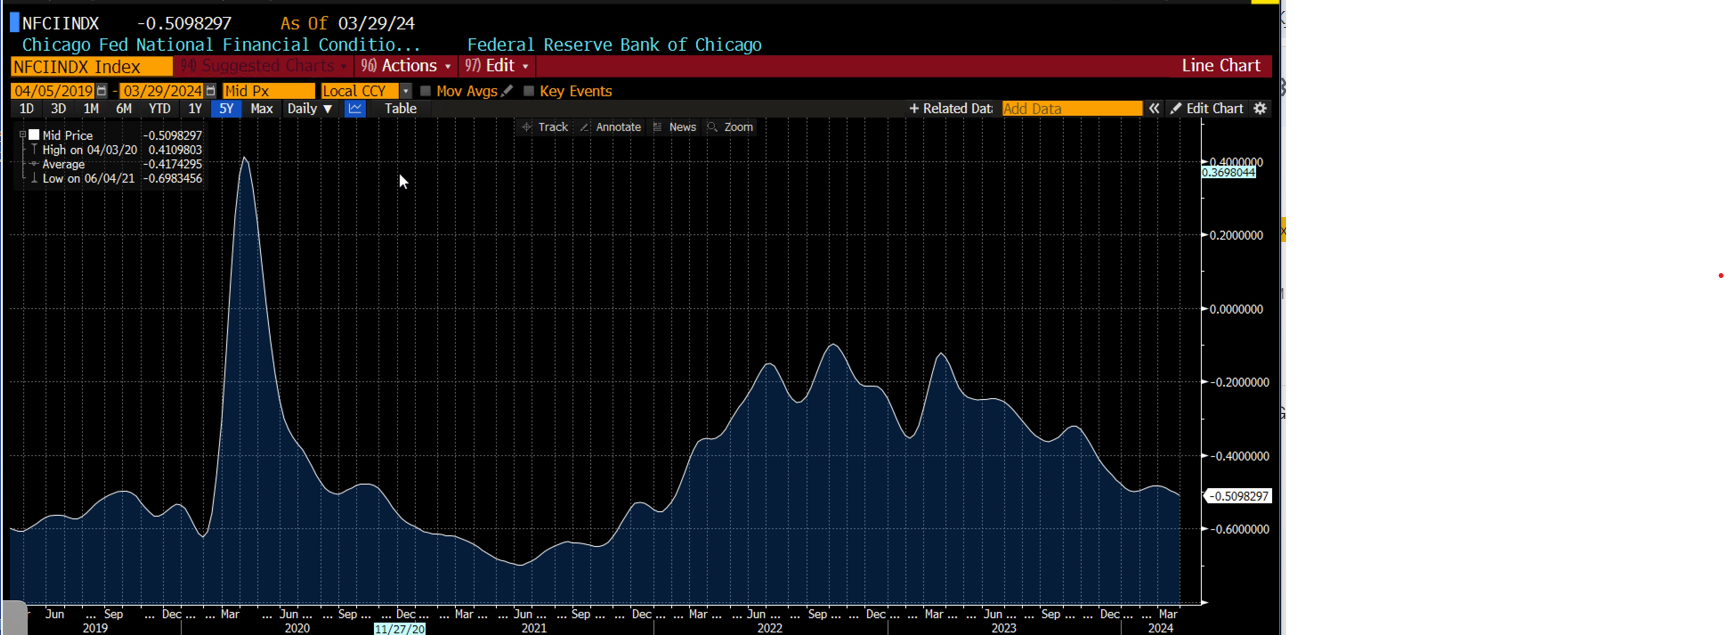Screen dimensions: 1725x635
Task: Open the start date calendar picker
Action: point(102,91)
